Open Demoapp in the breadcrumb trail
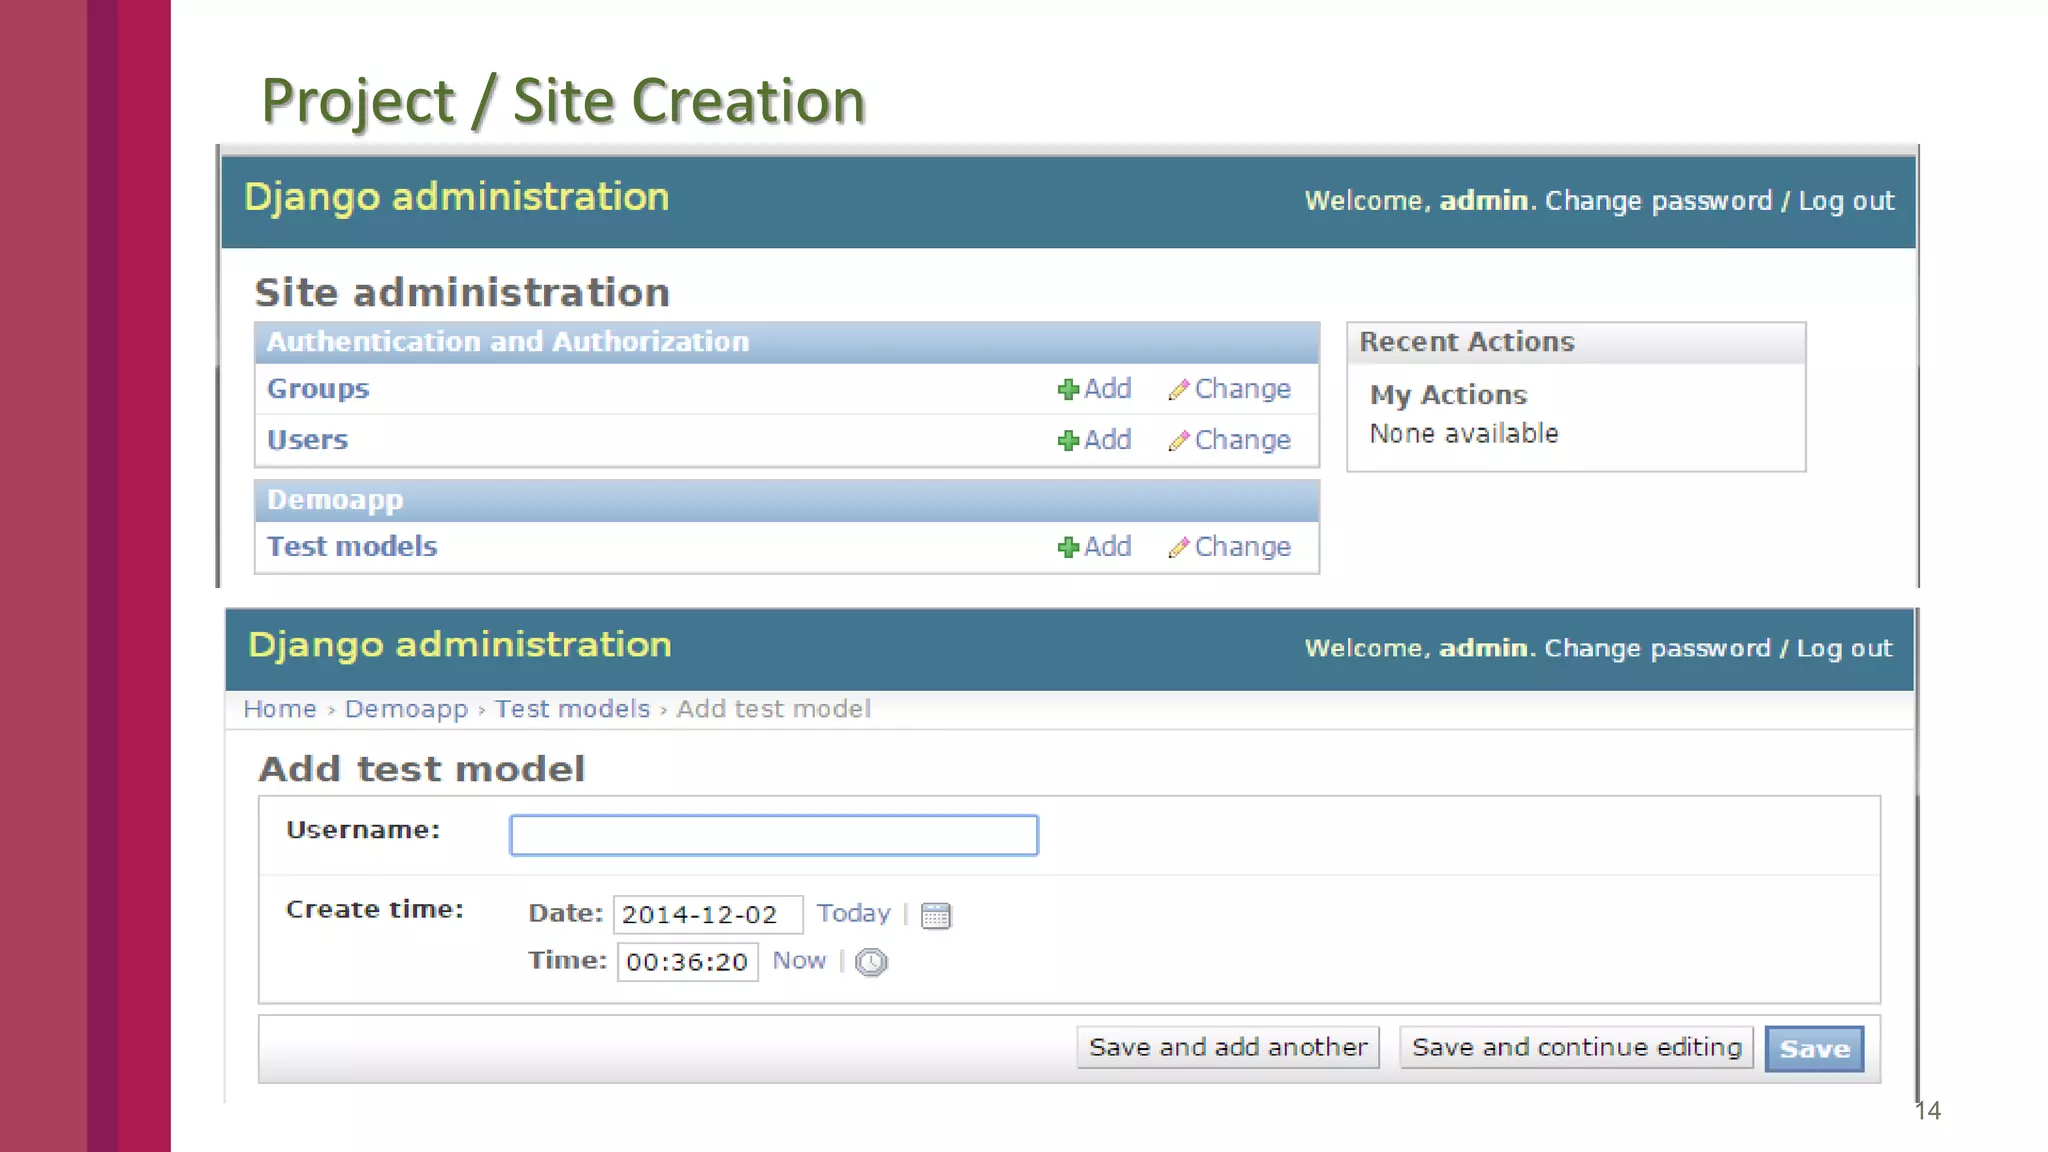Viewport: 2048px width, 1152px height. (406, 709)
